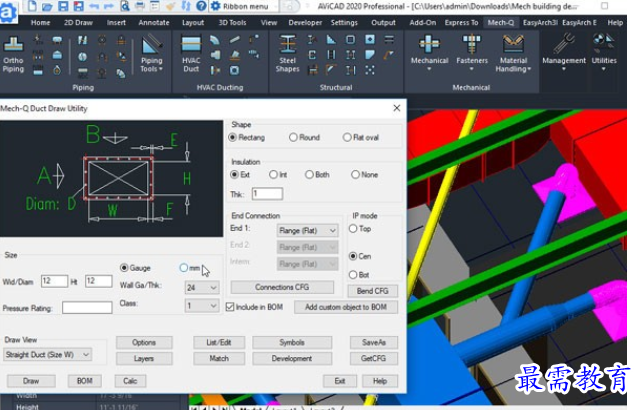Launch the Ortho Piping tool
Viewport: 639px width, 410px height.
coord(13,55)
